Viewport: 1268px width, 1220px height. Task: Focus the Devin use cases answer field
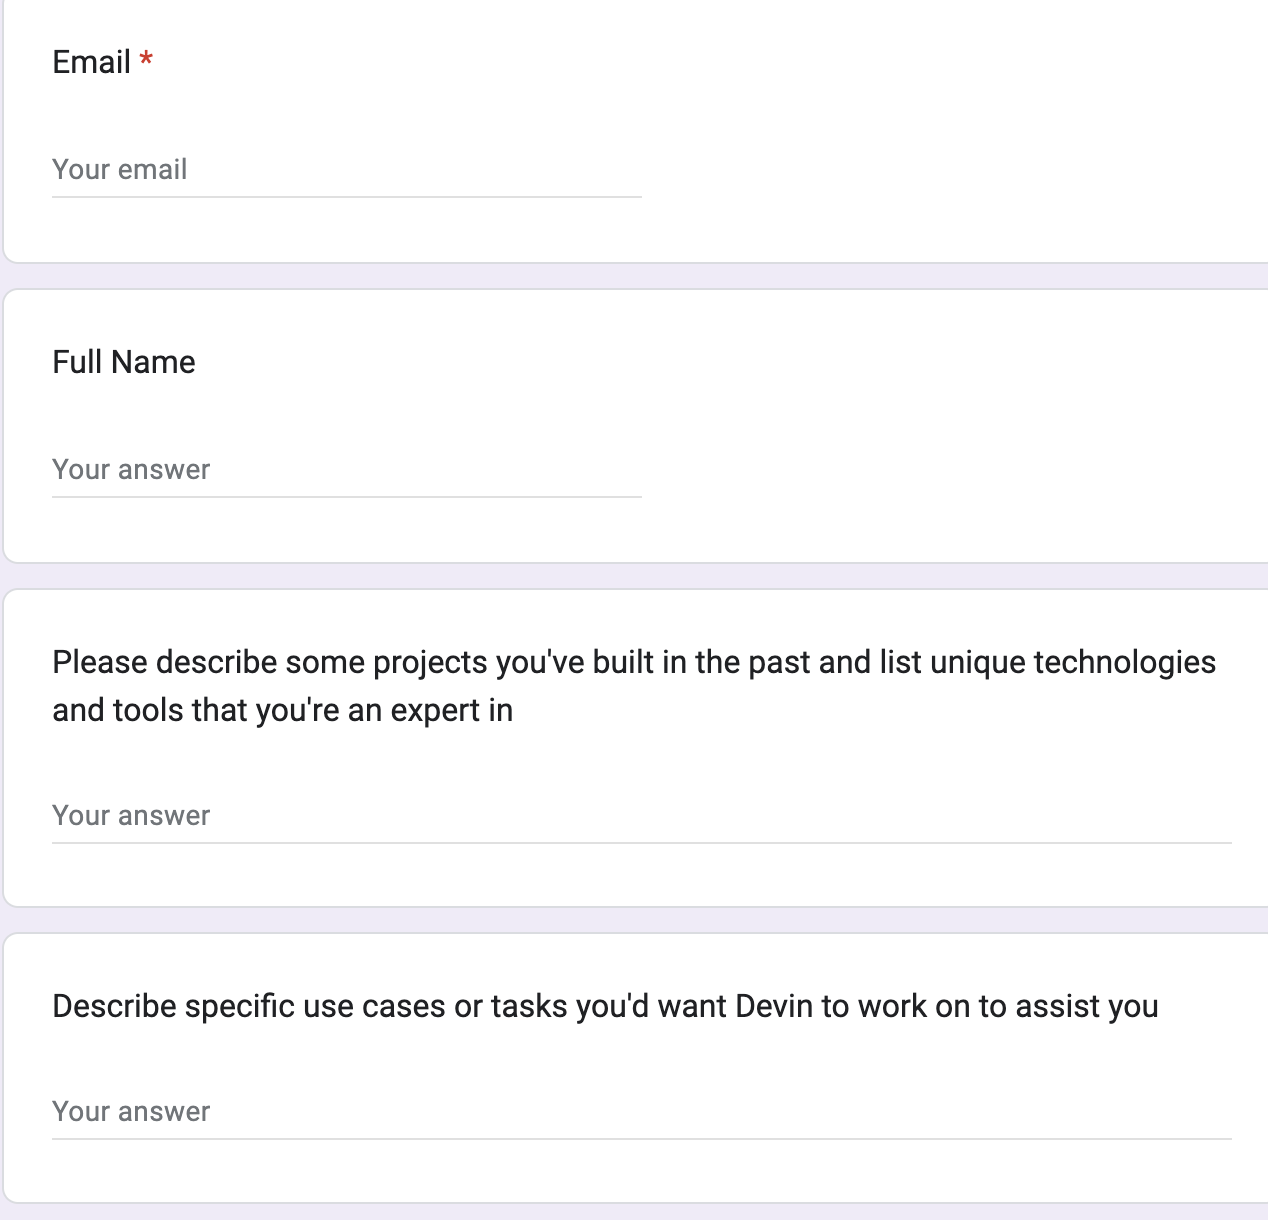coord(640,1112)
